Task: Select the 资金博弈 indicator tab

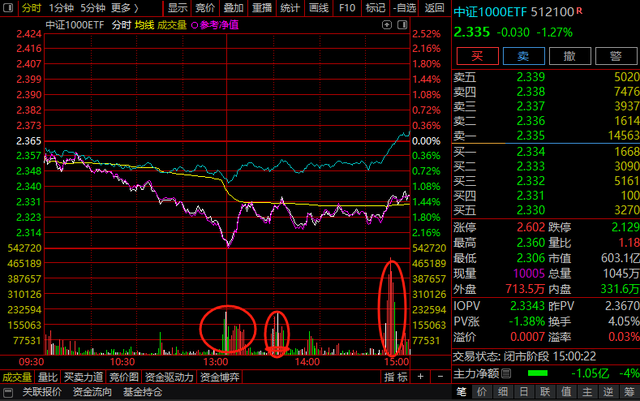Action: [220, 377]
